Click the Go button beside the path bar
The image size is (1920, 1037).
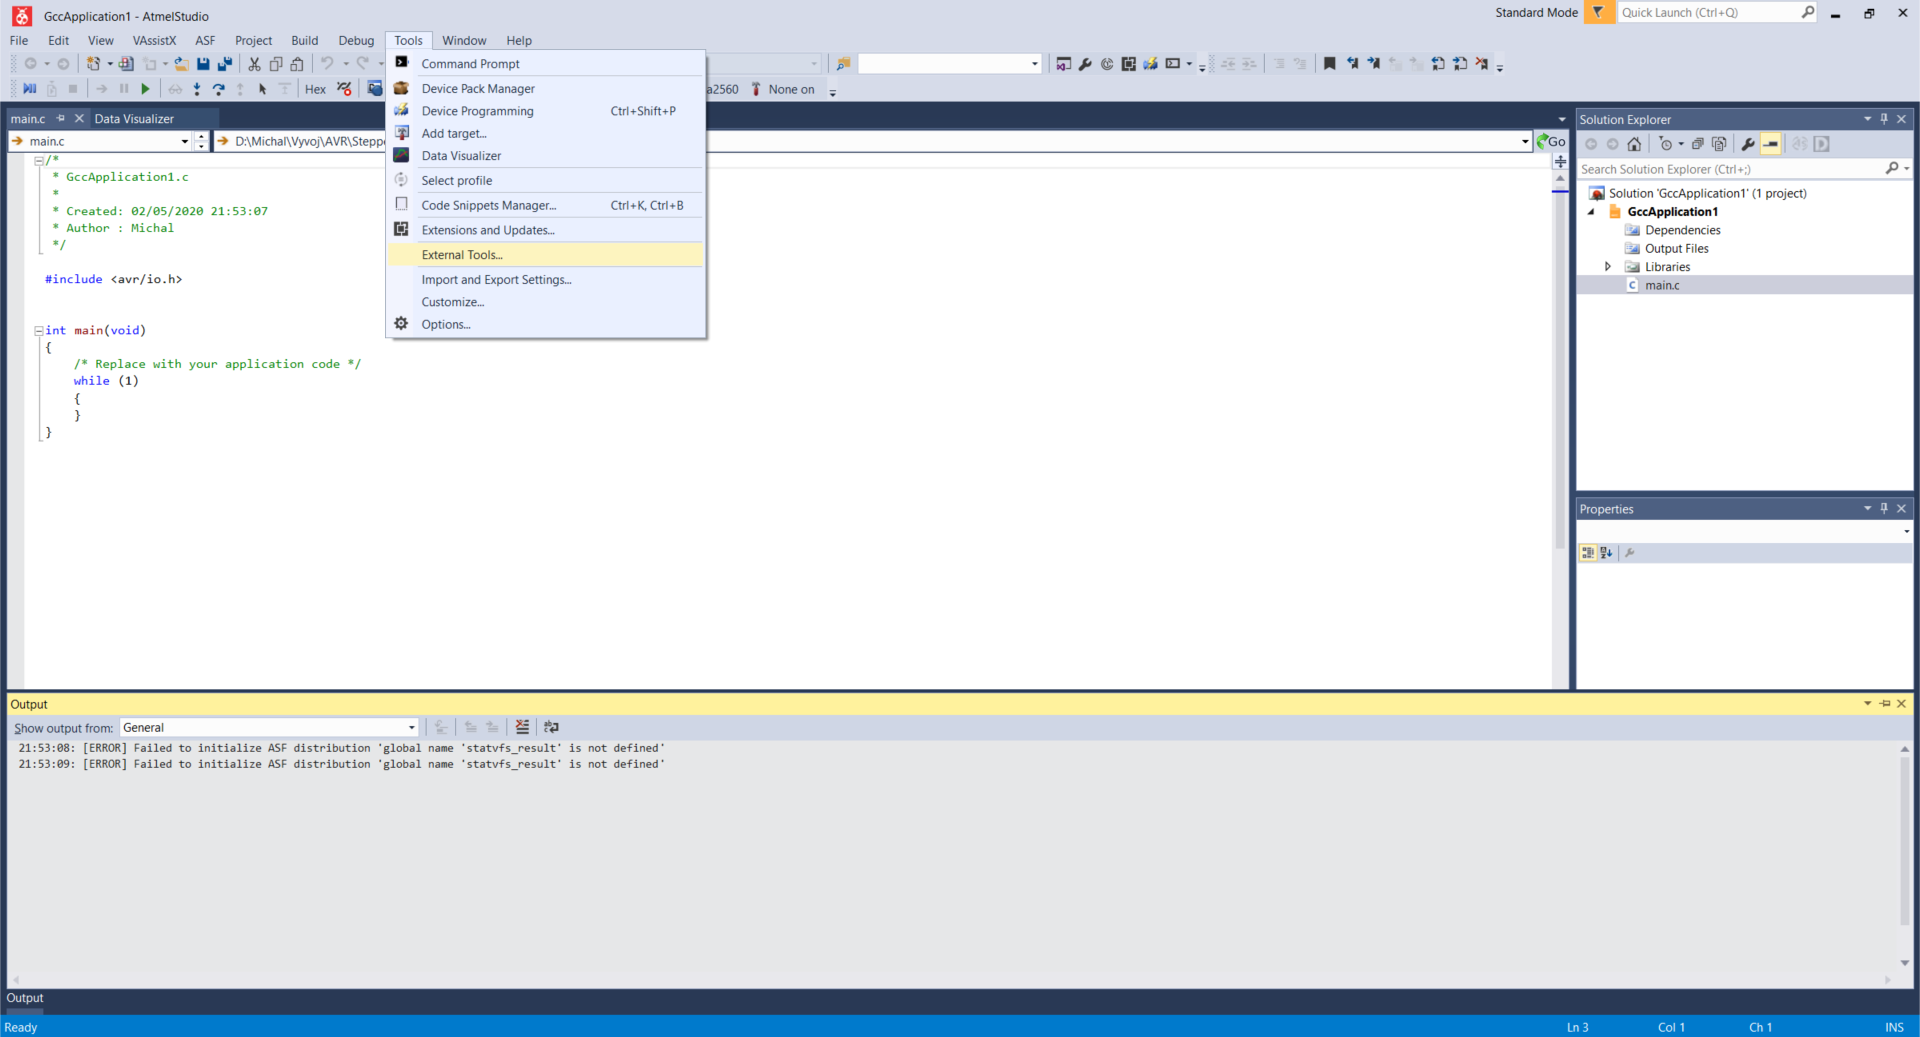(1551, 142)
